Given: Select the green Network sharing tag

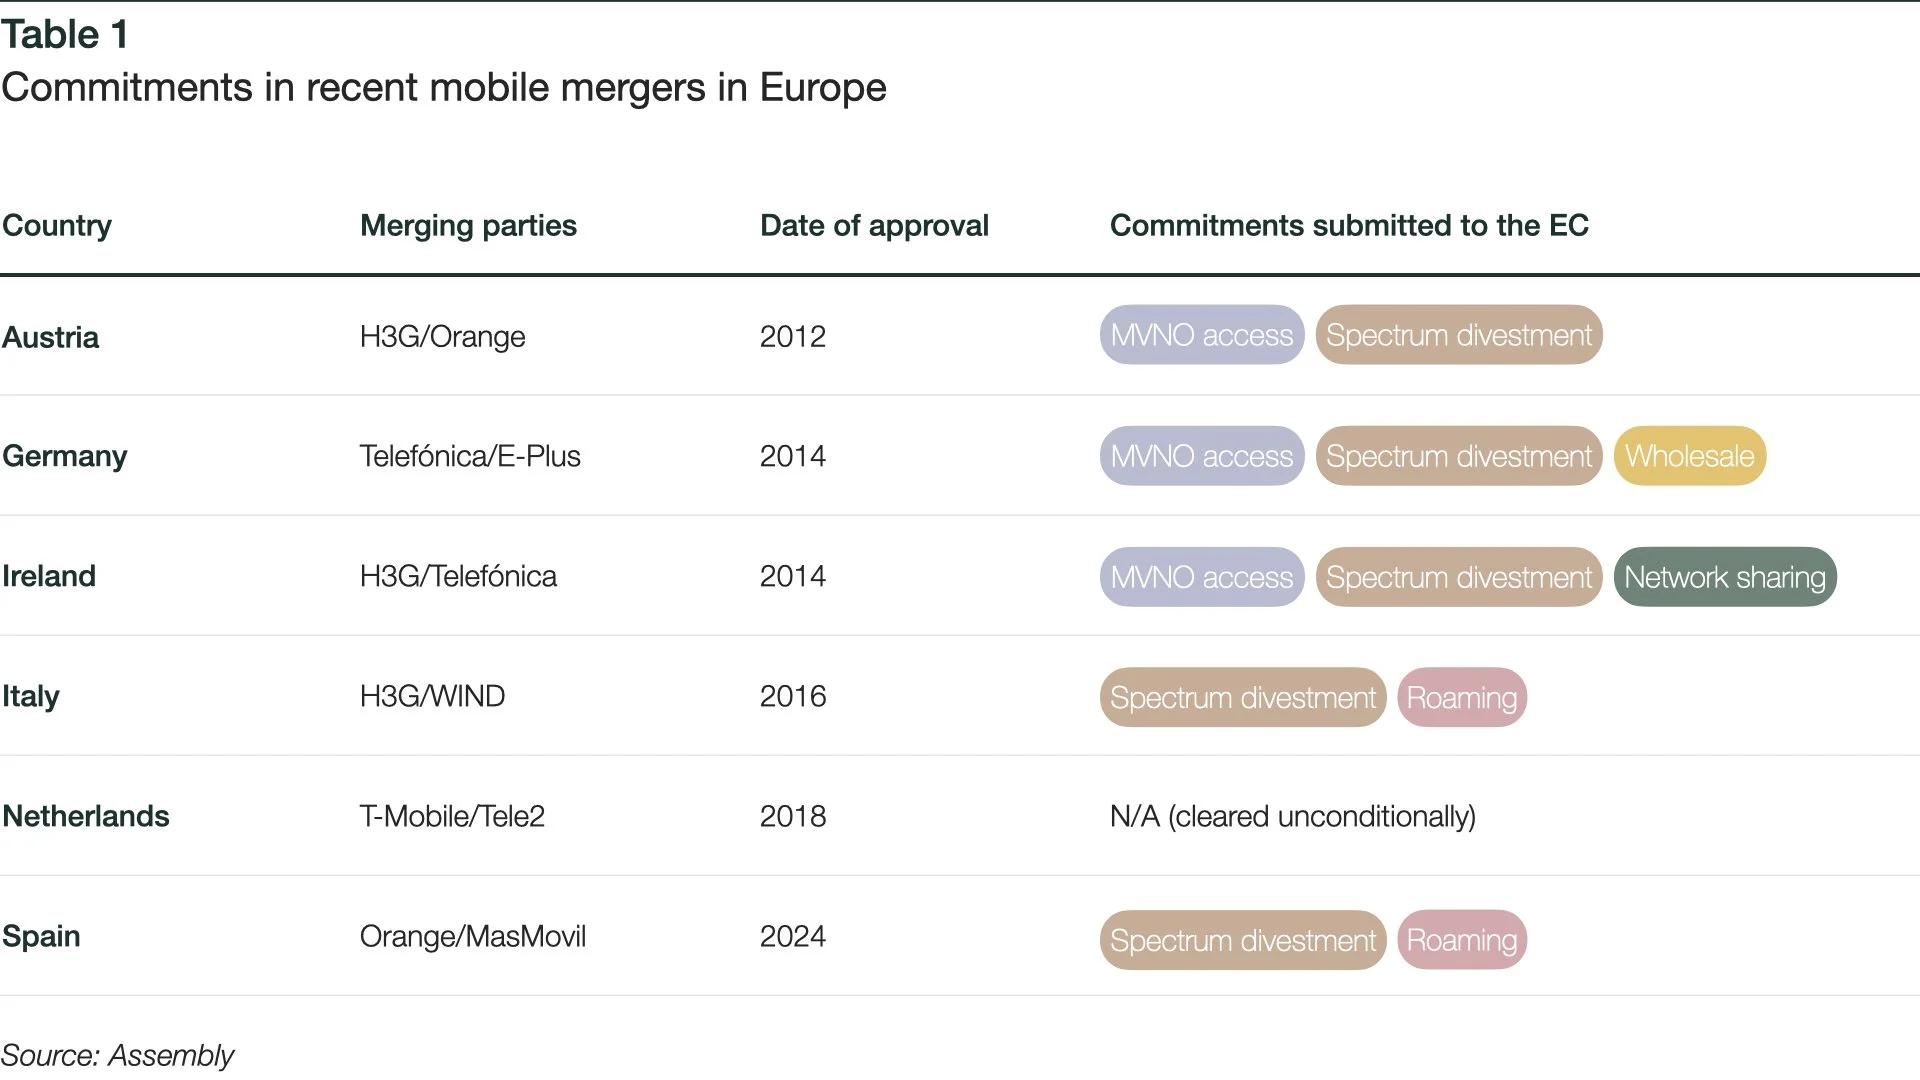Looking at the screenshot, I should pos(1725,577).
